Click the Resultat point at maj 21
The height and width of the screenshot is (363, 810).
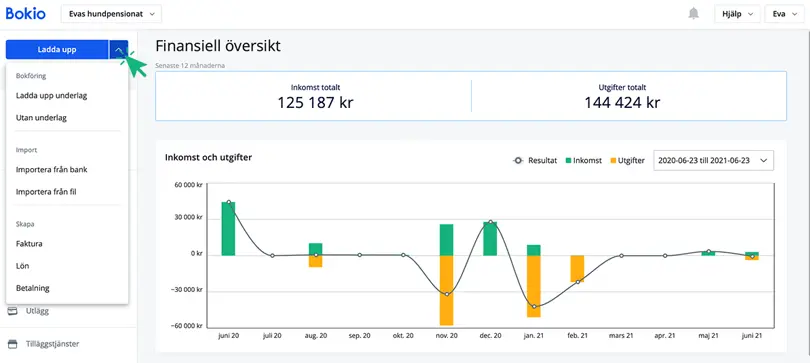[709, 251]
